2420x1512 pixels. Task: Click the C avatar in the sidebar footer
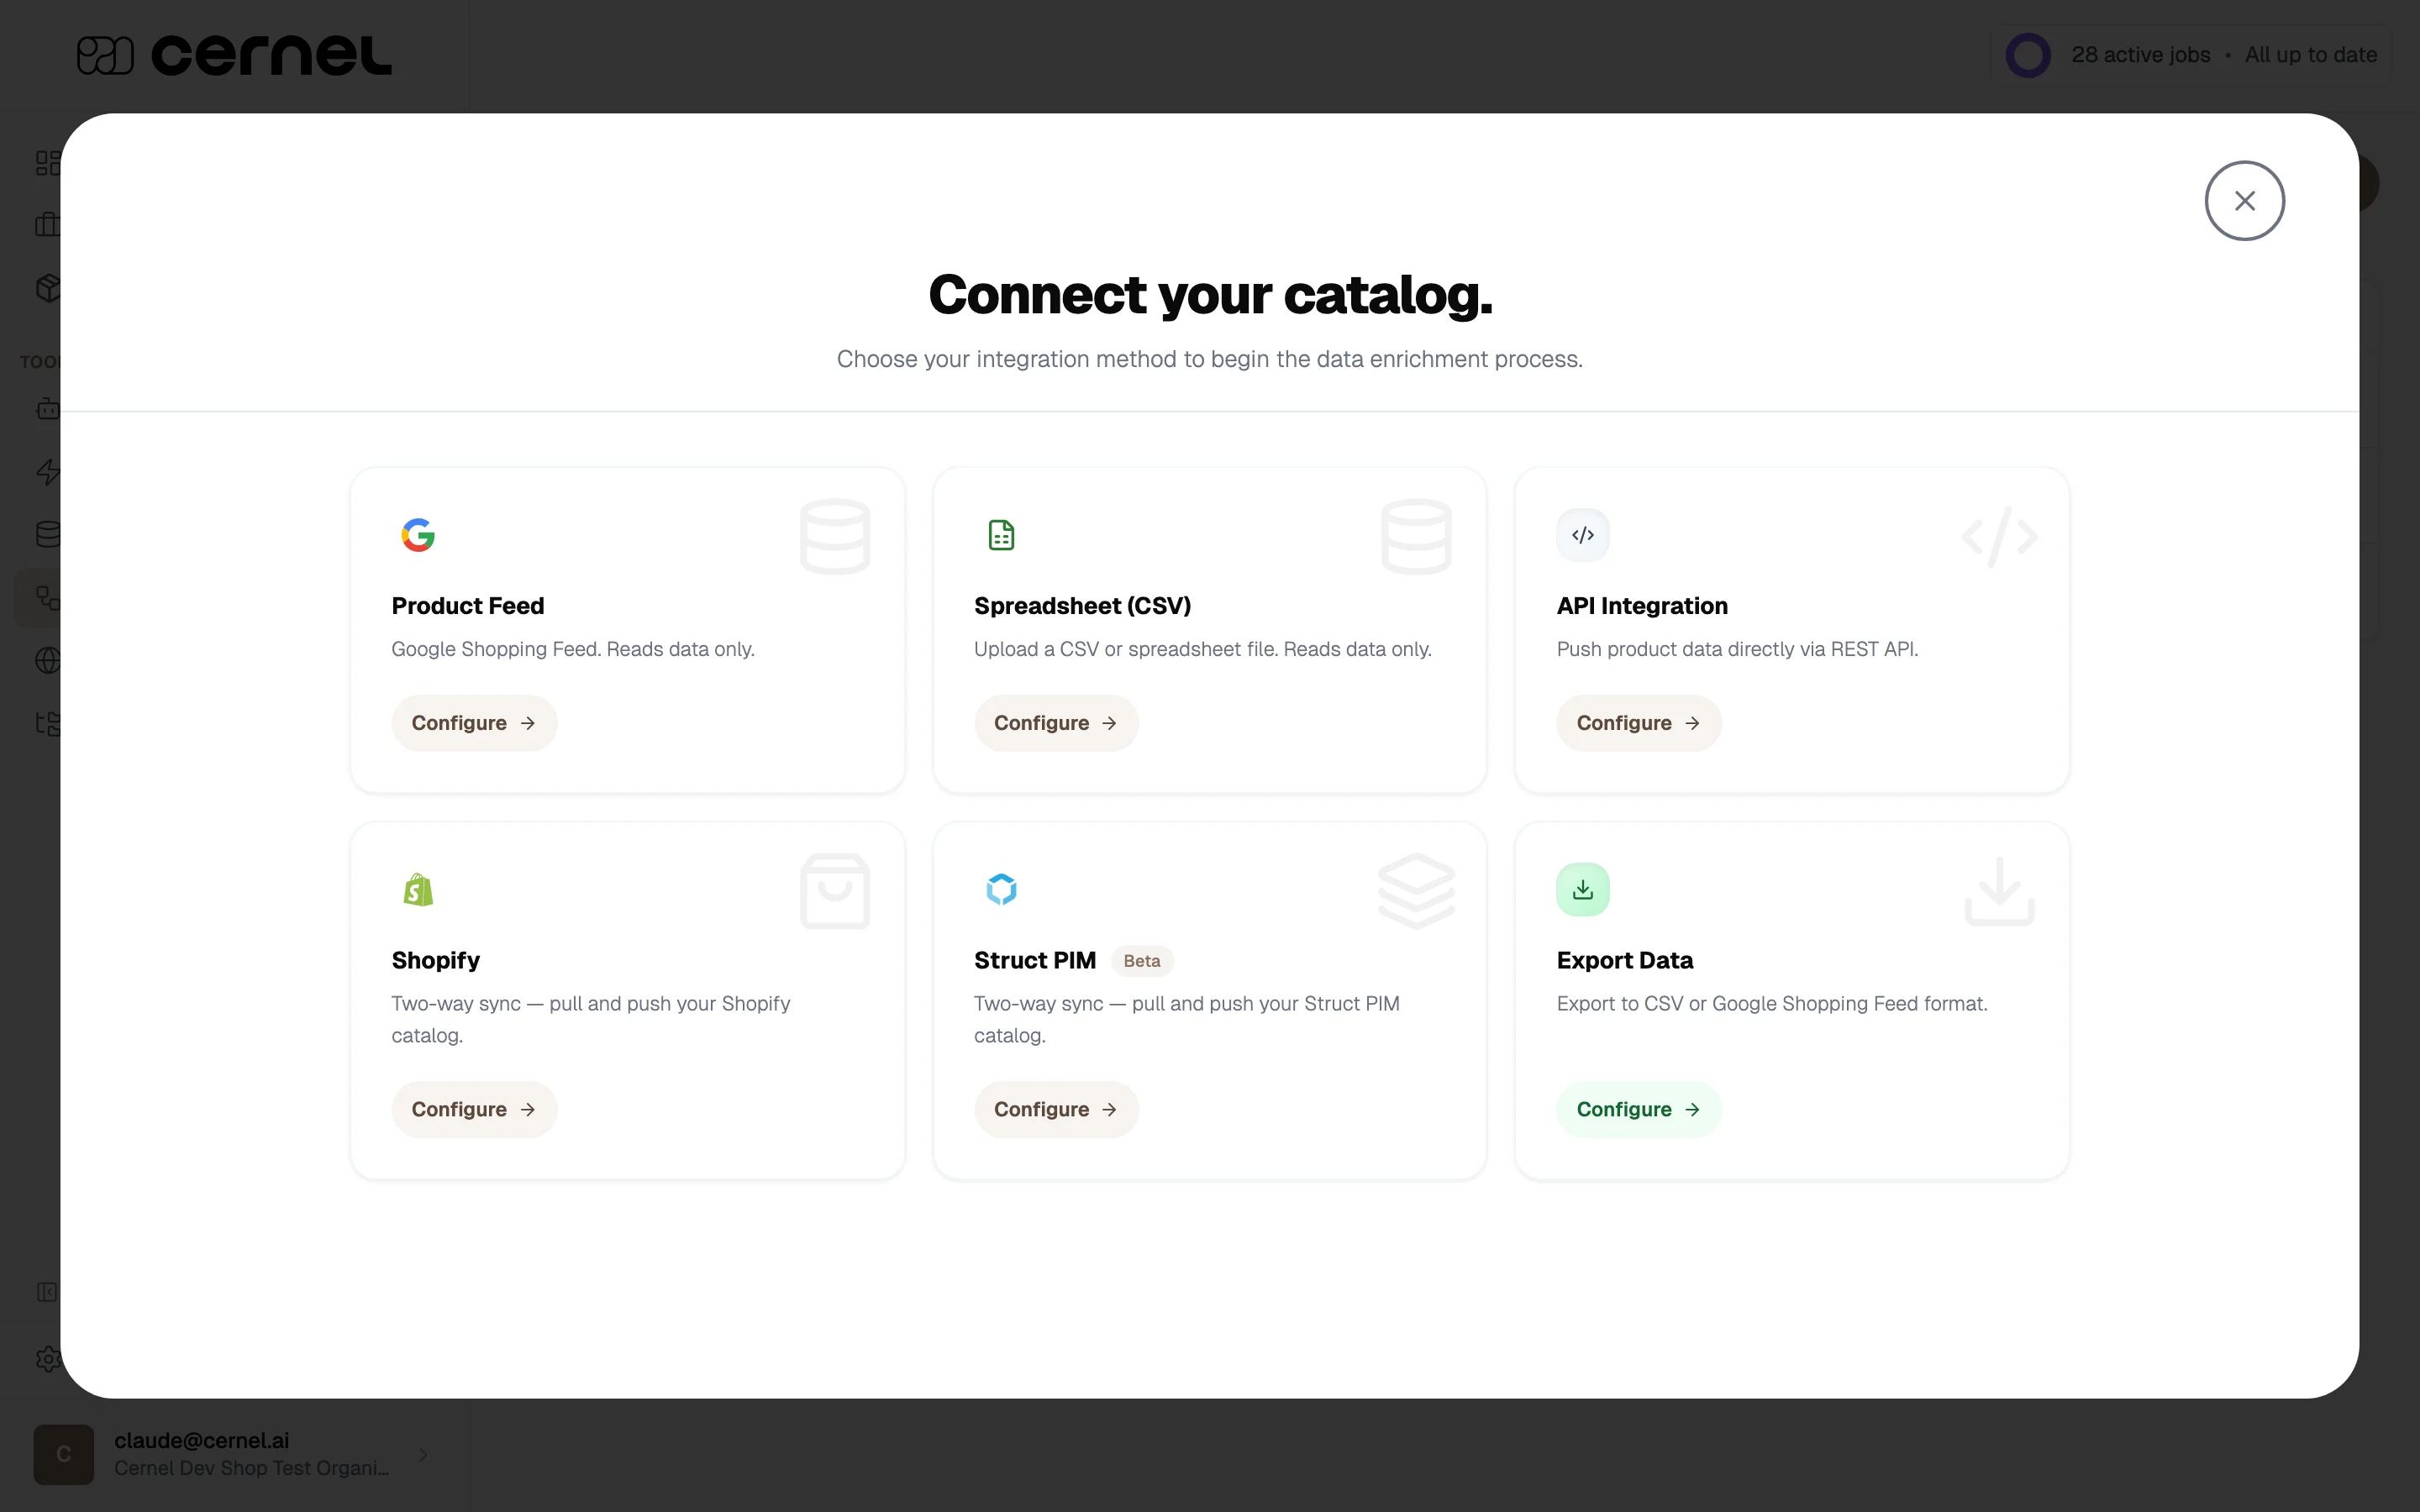(x=64, y=1454)
